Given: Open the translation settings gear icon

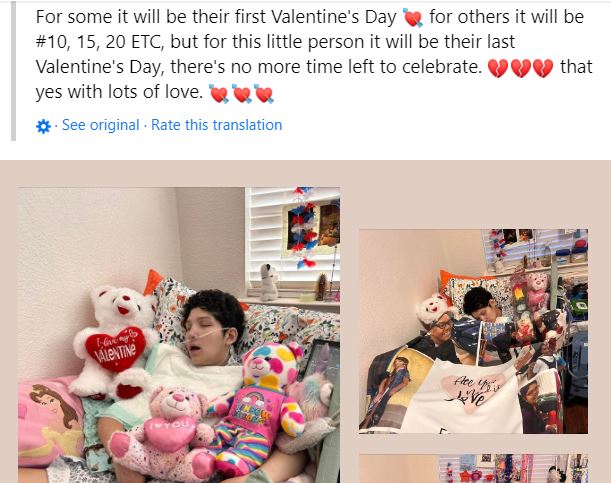Looking at the screenshot, I should (43, 126).
